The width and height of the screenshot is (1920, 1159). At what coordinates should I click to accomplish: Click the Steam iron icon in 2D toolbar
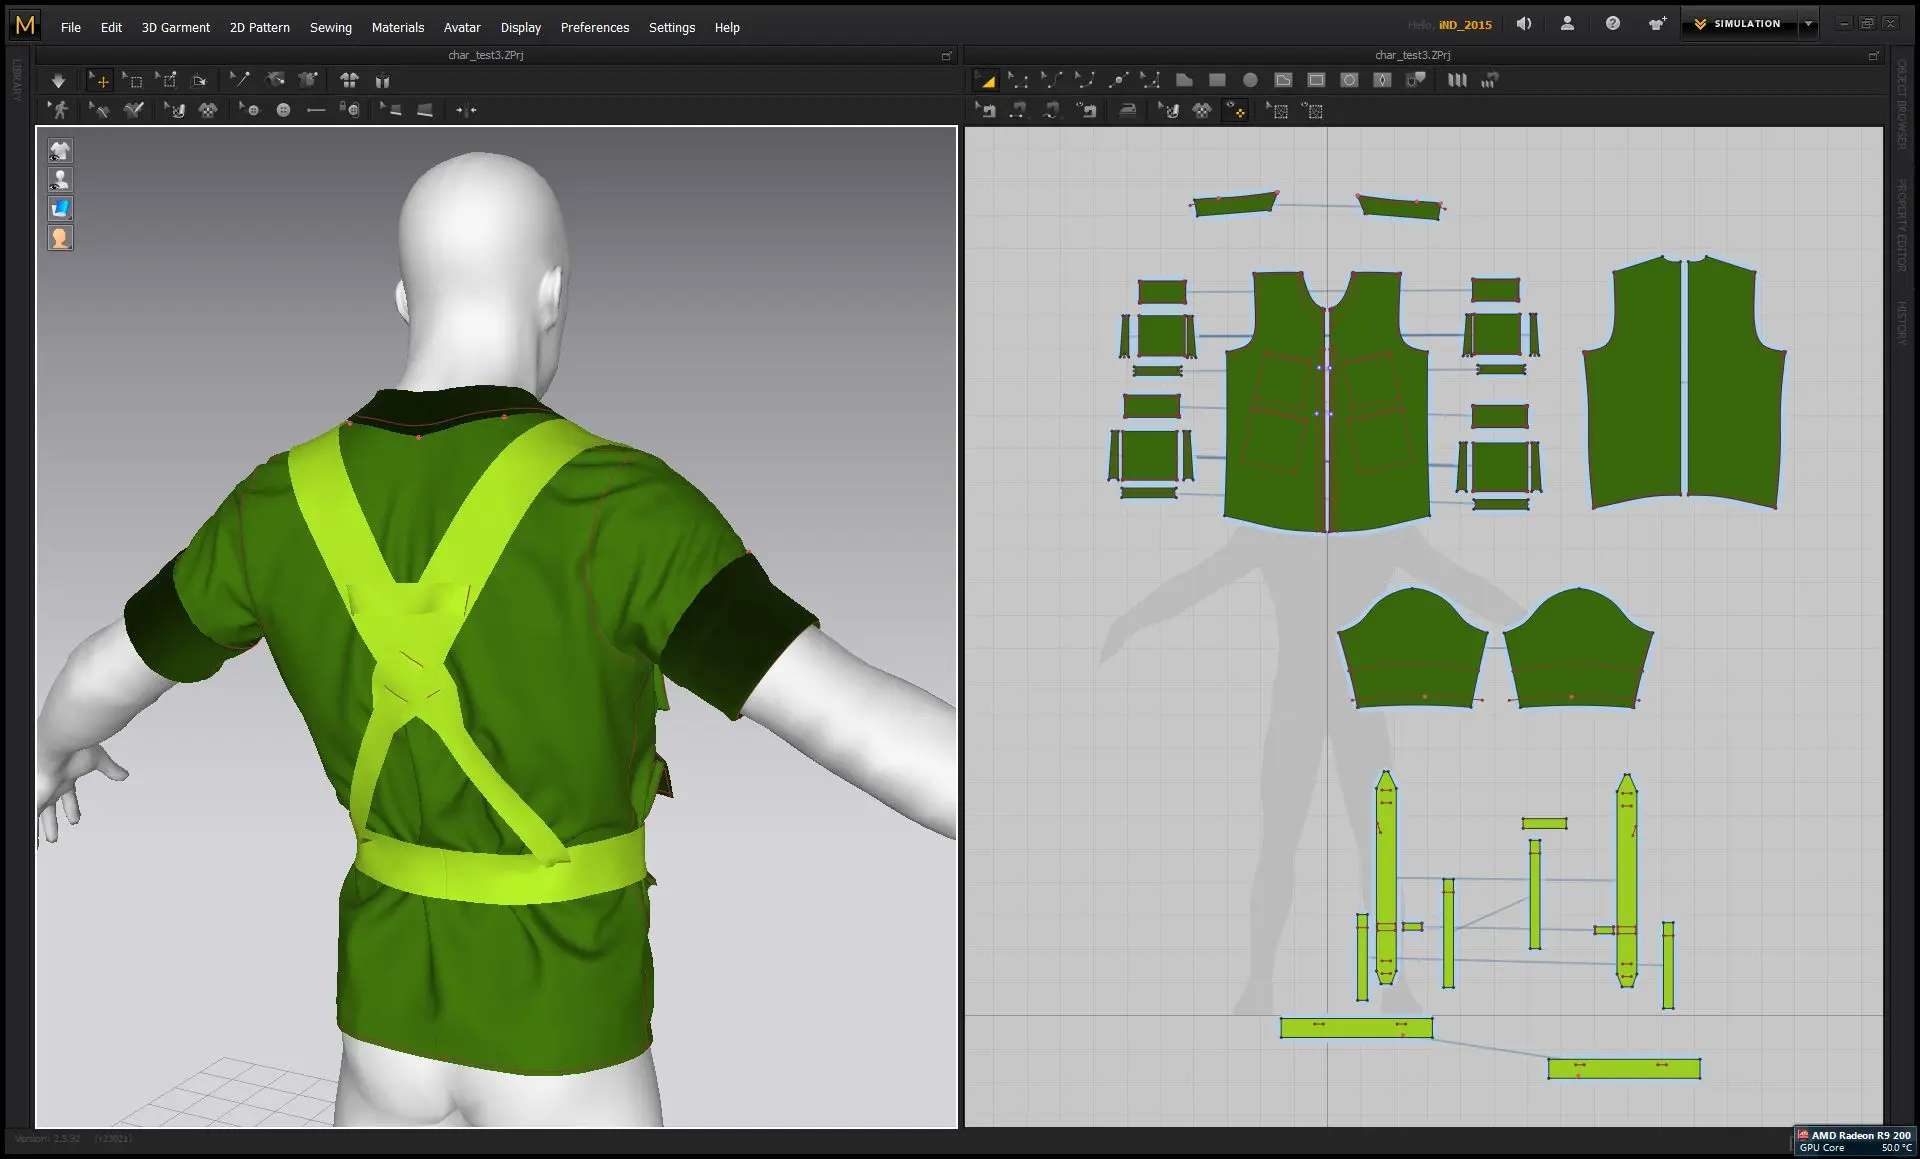click(x=1127, y=110)
